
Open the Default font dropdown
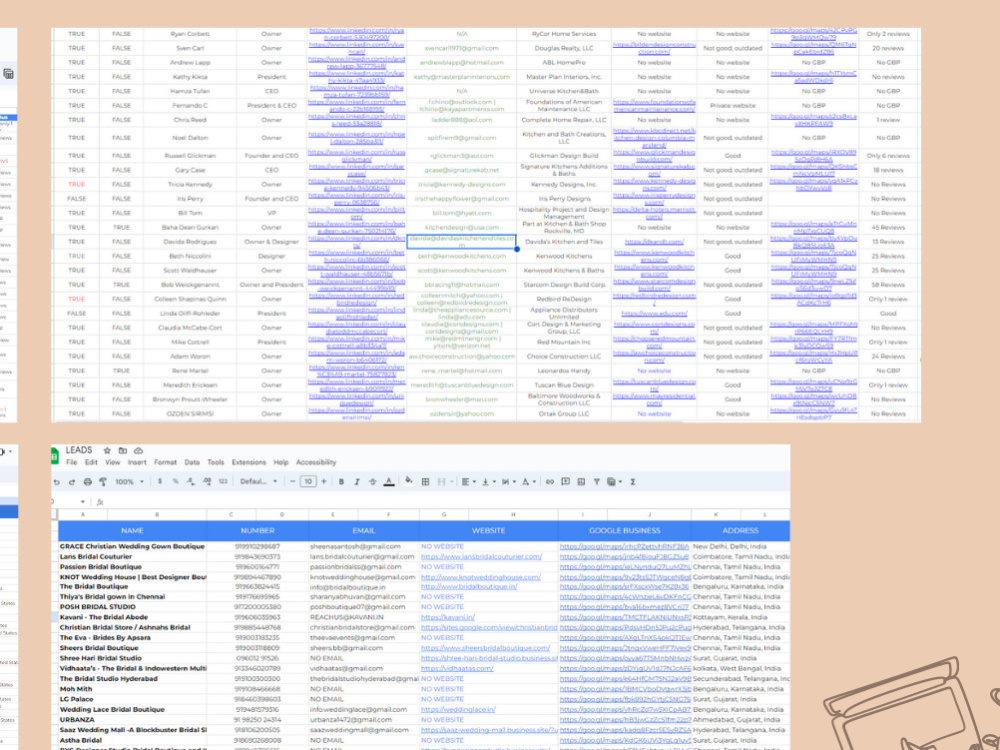point(258,482)
